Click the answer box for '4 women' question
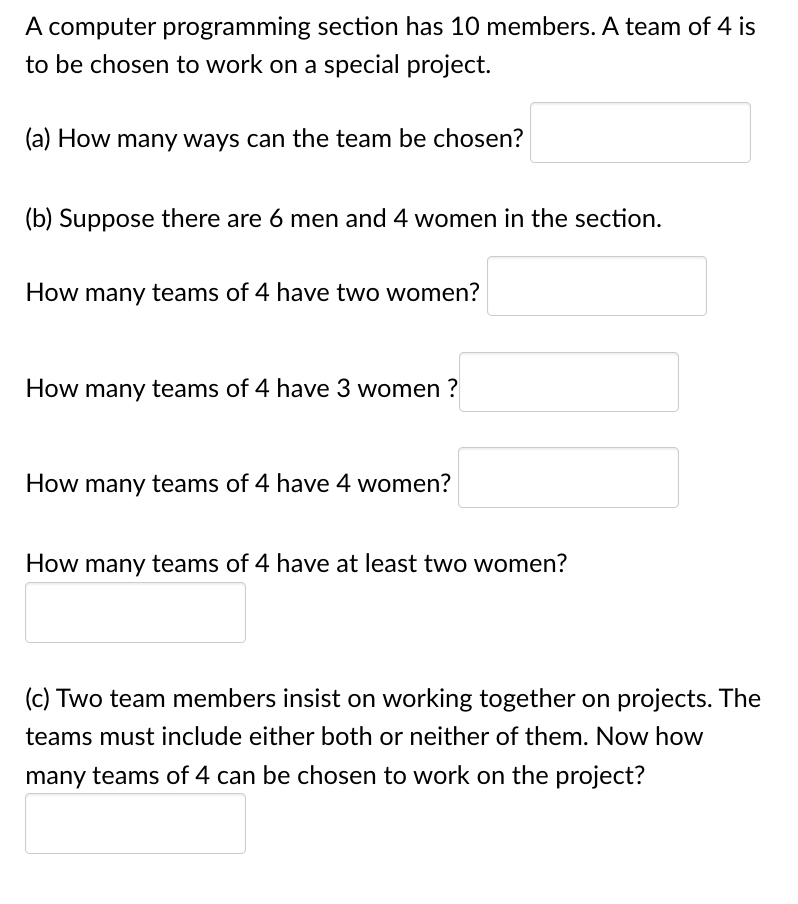Viewport: 798px width, 904px height. click(568, 477)
